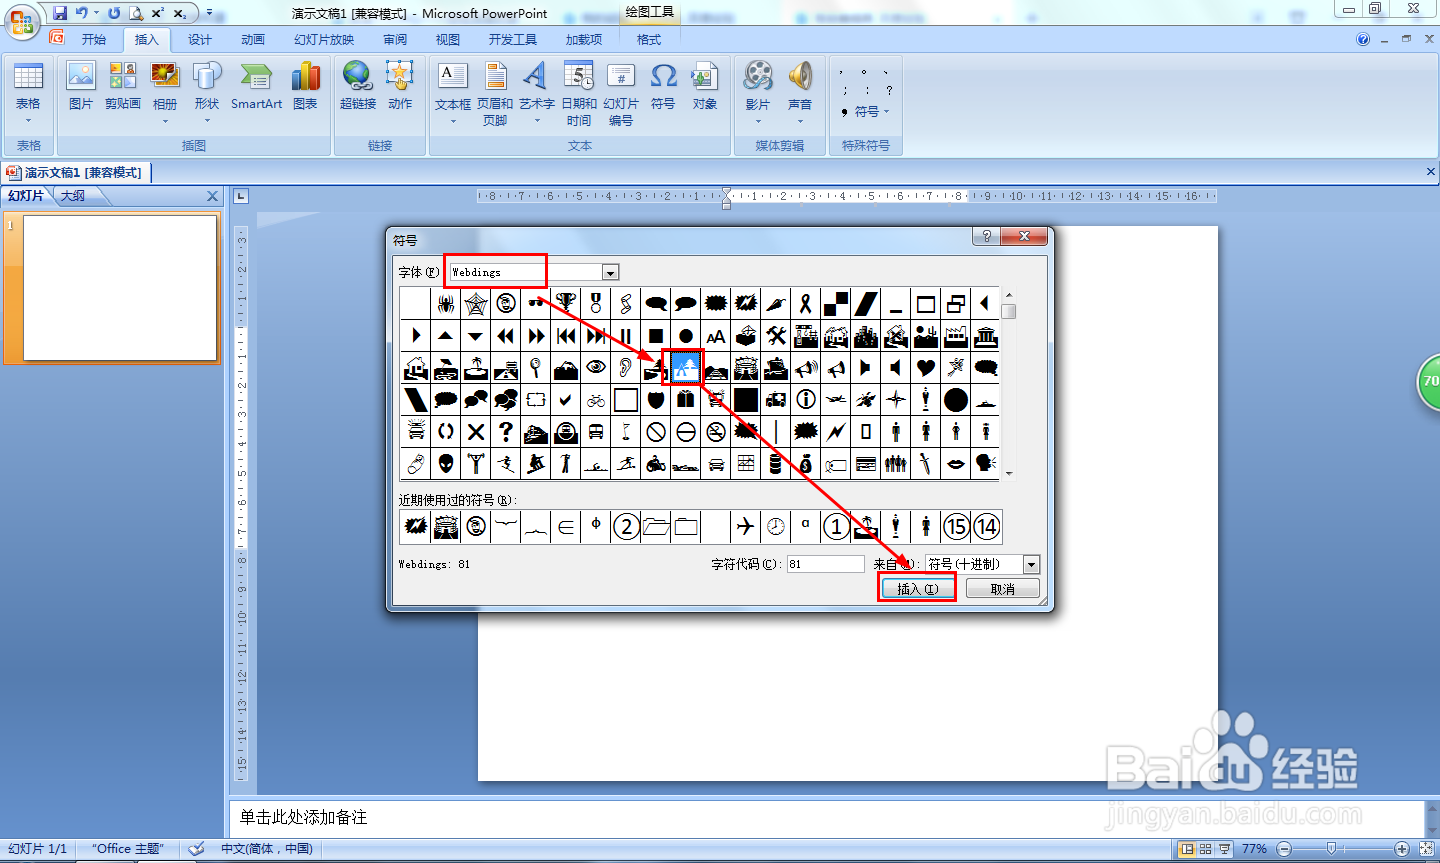Open the 设计 ribbon tab
Viewport: 1440px width, 863px height.
[200, 40]
